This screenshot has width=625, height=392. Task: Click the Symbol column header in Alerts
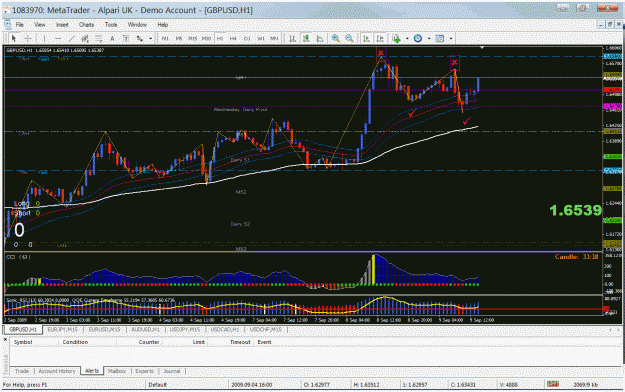(x=23, y=342)
